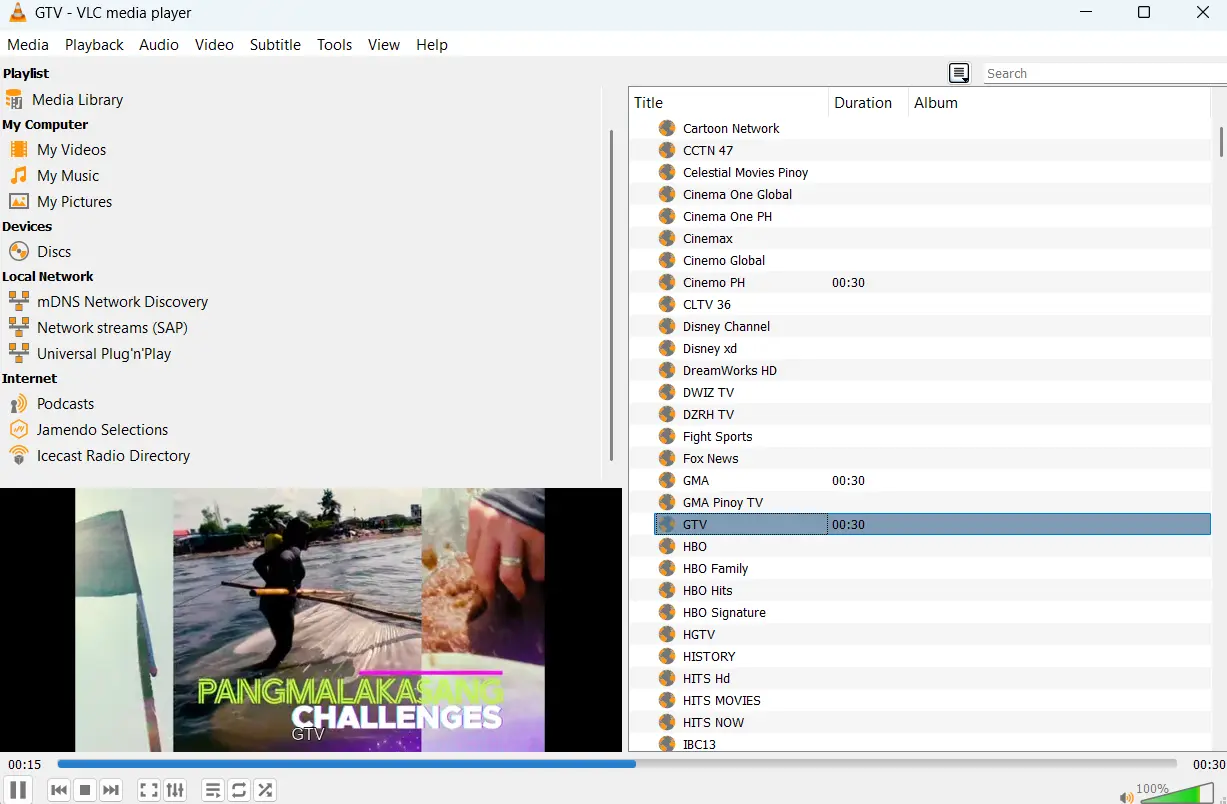This screenshot has width=1227, height=804.
Task: Click globe icon beside DZRH TV
Action: click(667, 414)
